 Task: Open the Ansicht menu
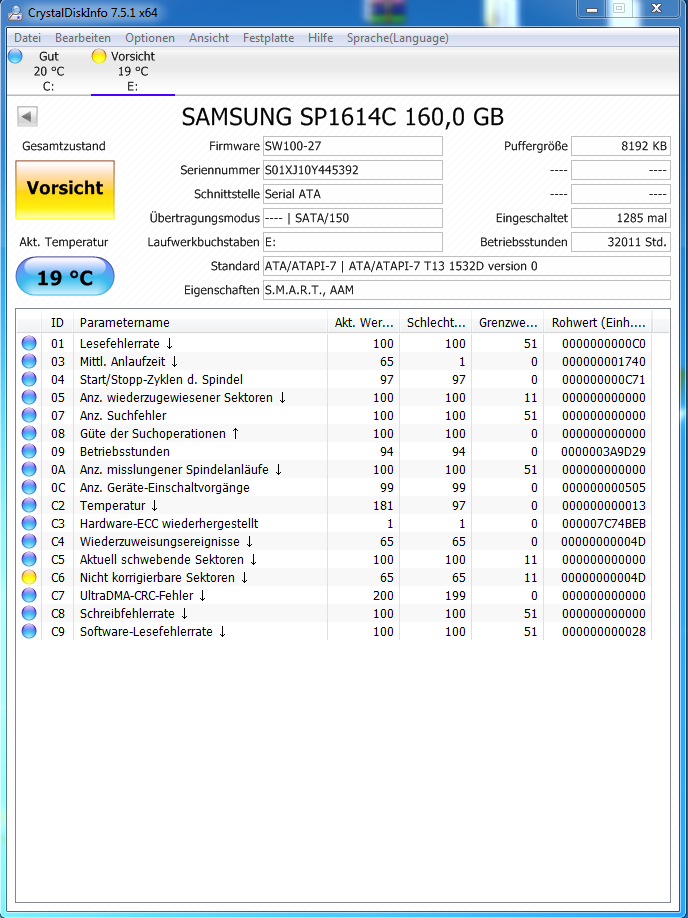[x=209, y=38]
